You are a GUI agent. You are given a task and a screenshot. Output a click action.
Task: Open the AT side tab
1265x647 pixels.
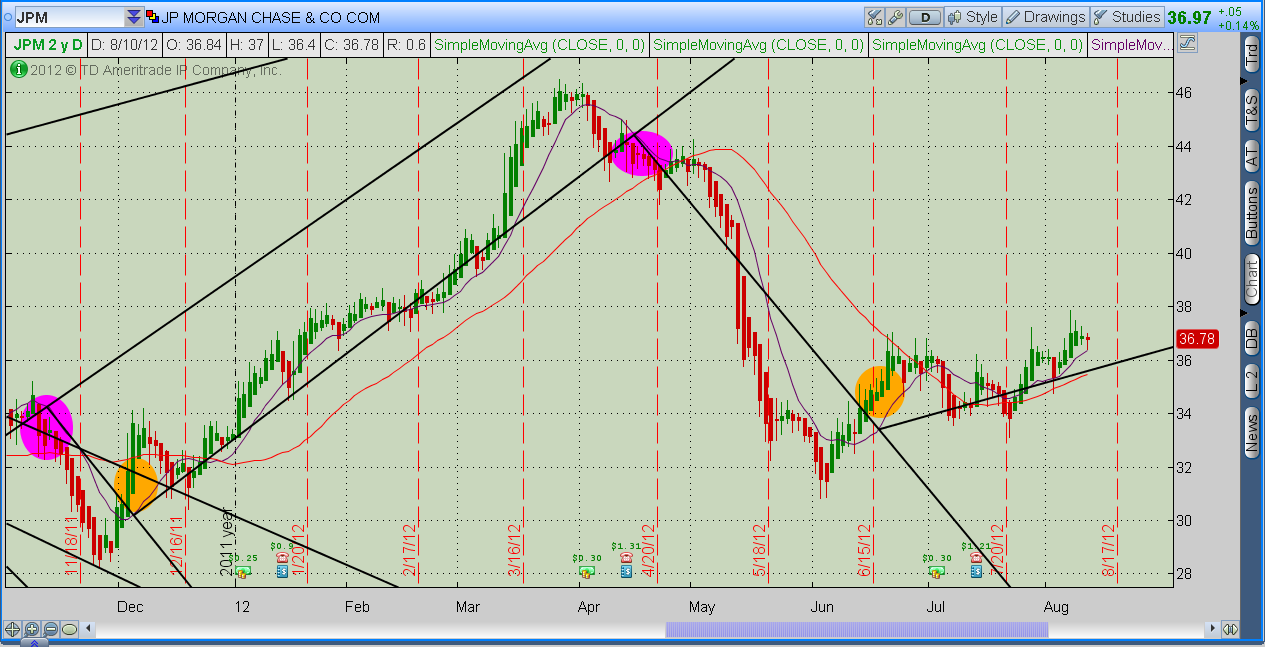1251,155
